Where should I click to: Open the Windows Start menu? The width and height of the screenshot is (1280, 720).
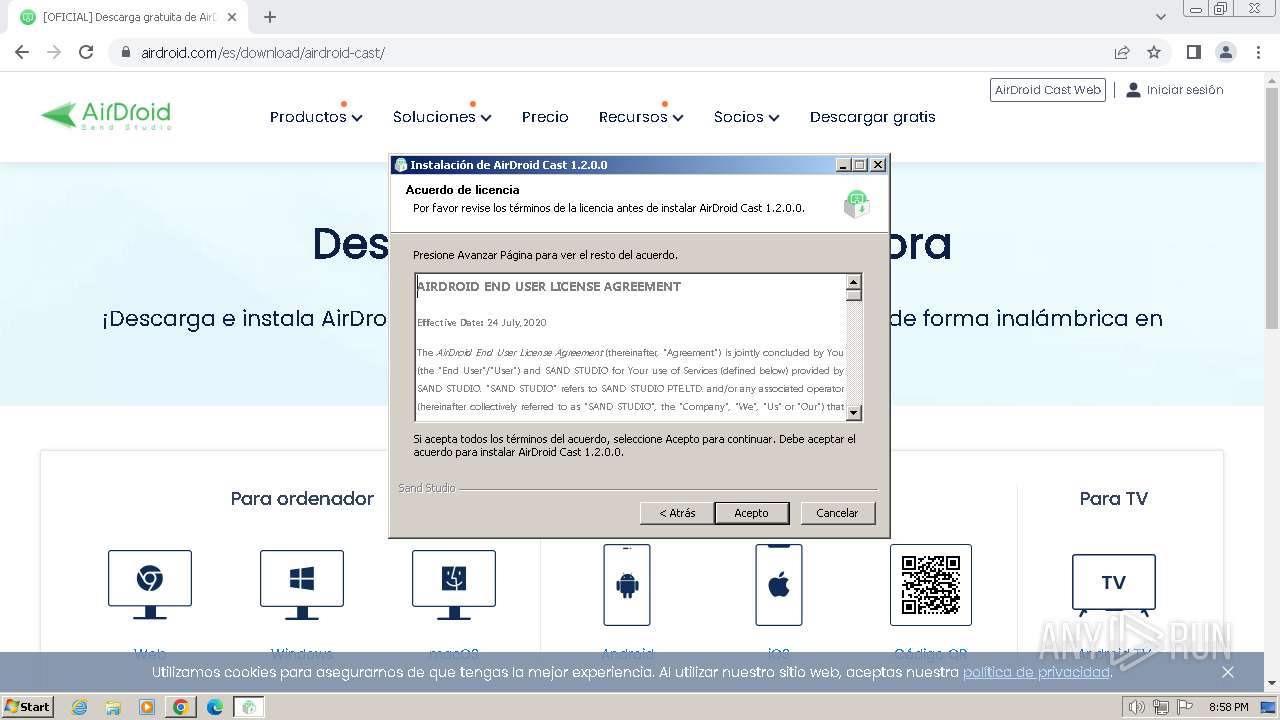point(27,707)
